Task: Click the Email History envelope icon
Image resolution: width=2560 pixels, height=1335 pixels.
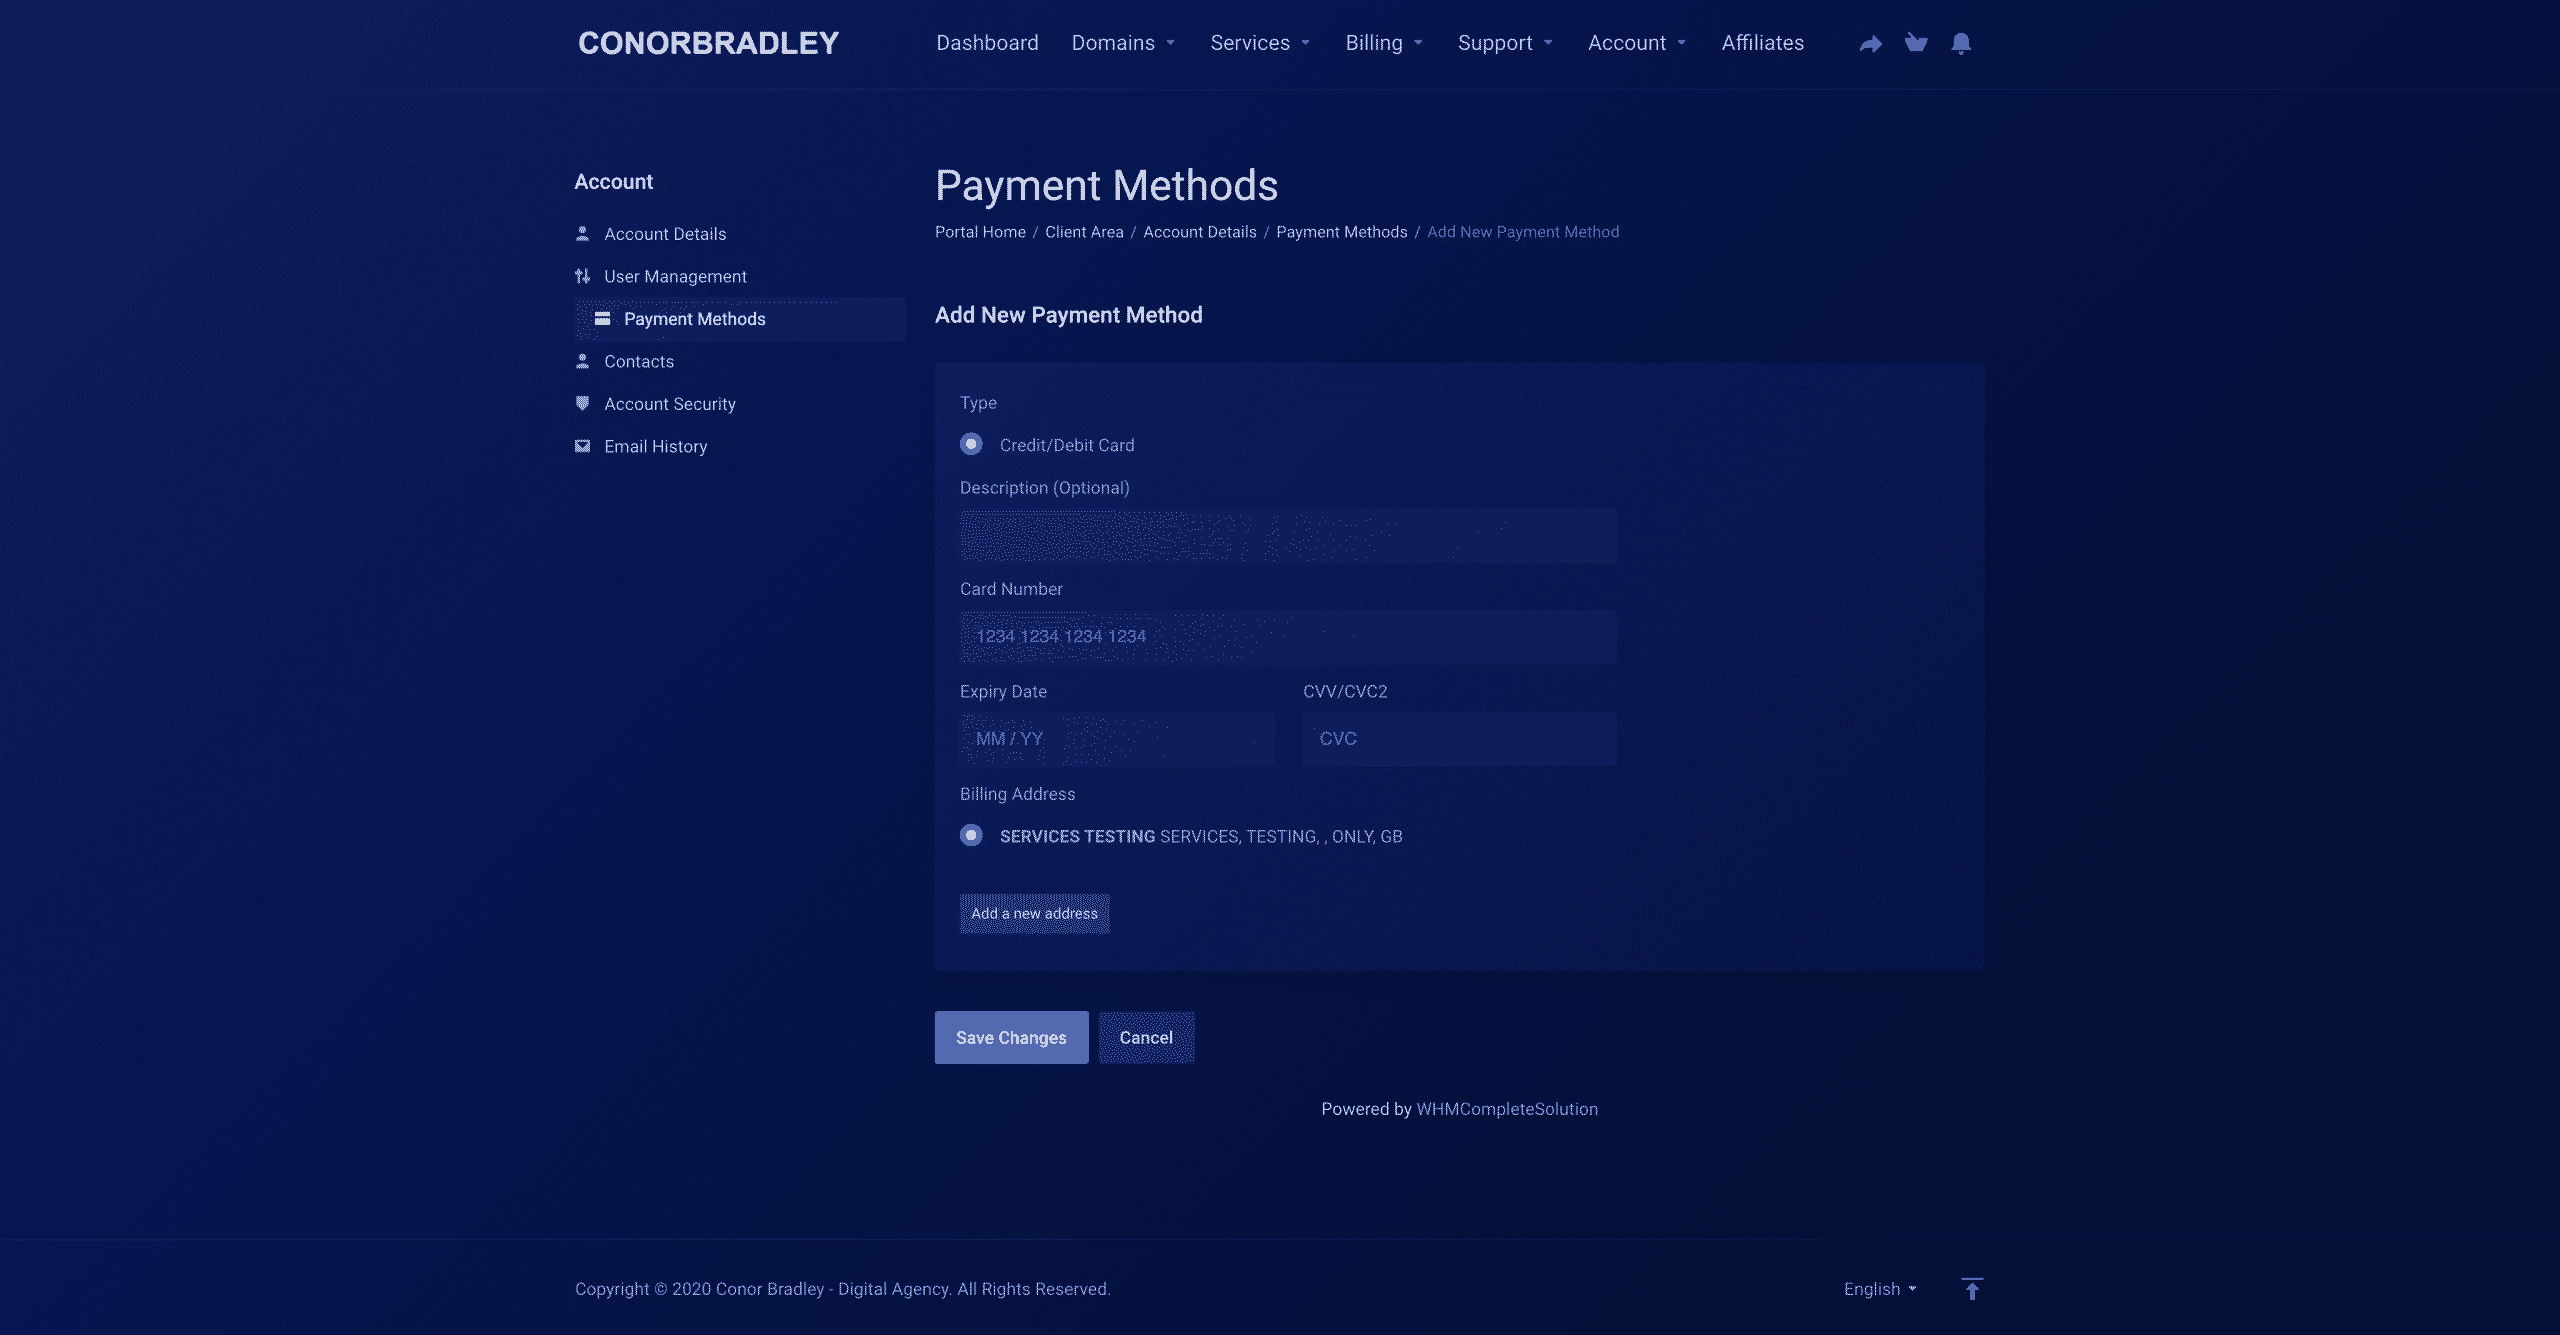Action: (582, 446)
